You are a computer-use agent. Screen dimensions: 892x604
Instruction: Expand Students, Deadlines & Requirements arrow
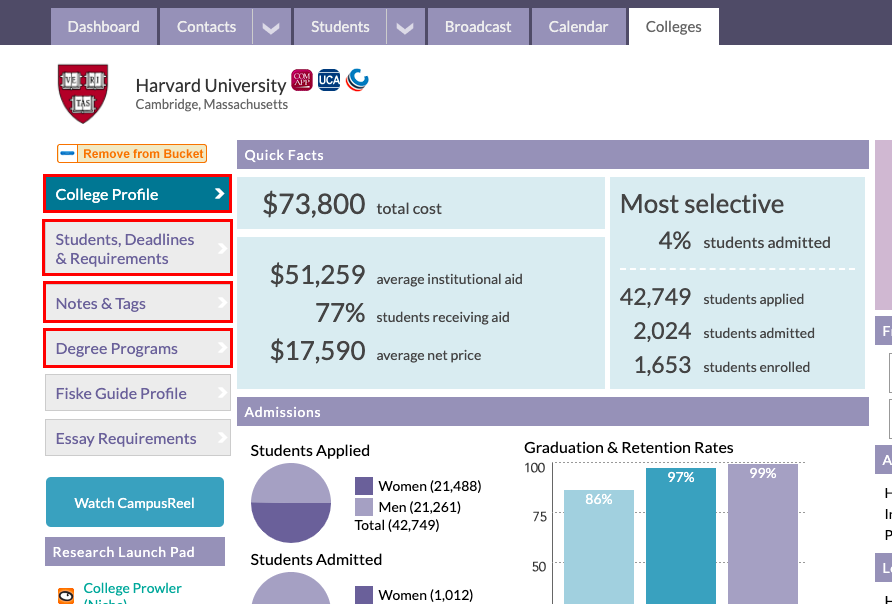tap(222, 249)
